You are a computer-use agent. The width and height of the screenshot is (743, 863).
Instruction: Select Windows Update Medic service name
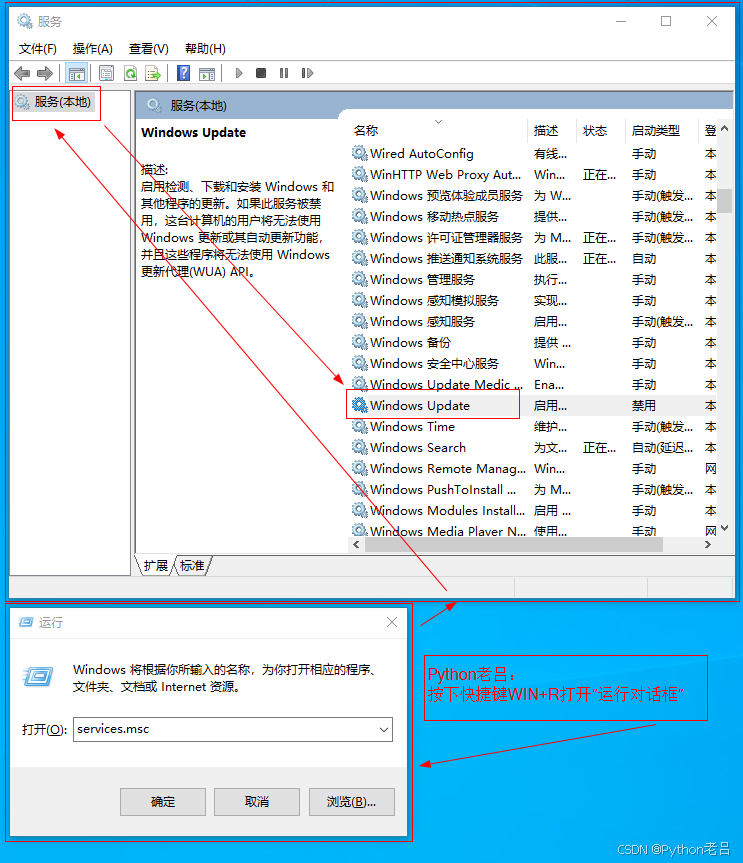446,384
